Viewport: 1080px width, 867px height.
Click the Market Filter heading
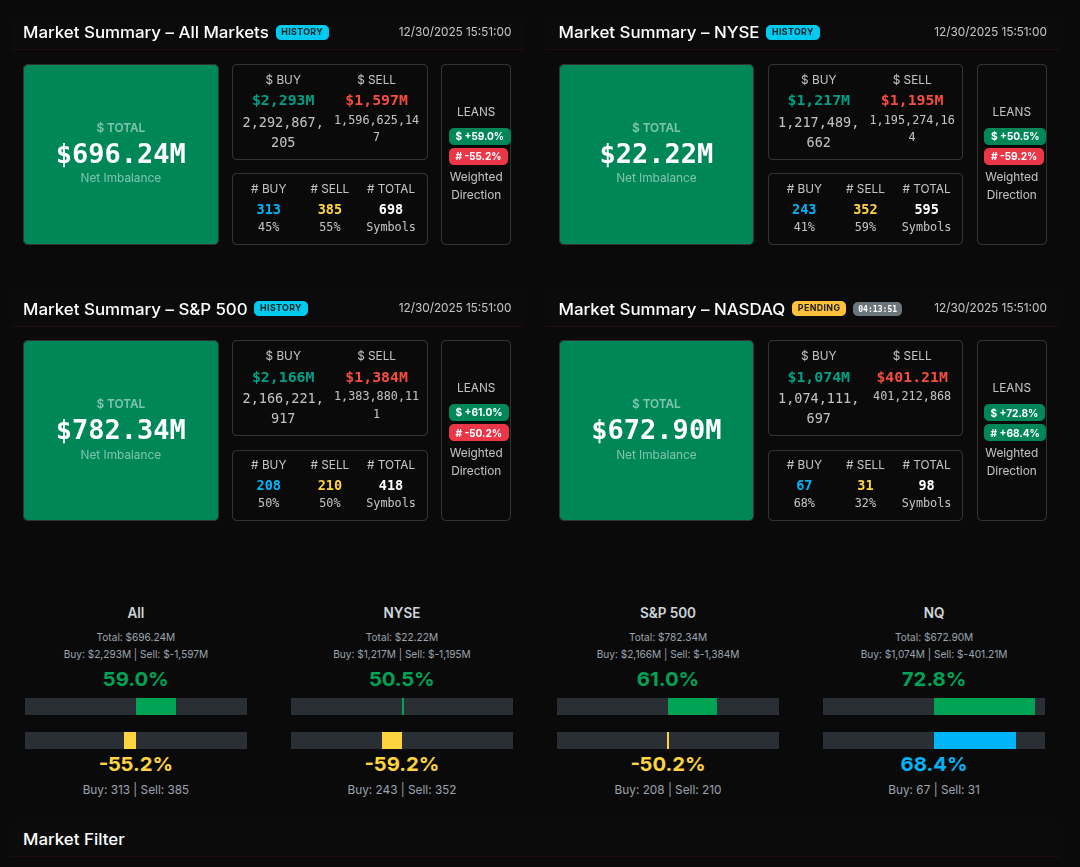click(x=74, y=839)
